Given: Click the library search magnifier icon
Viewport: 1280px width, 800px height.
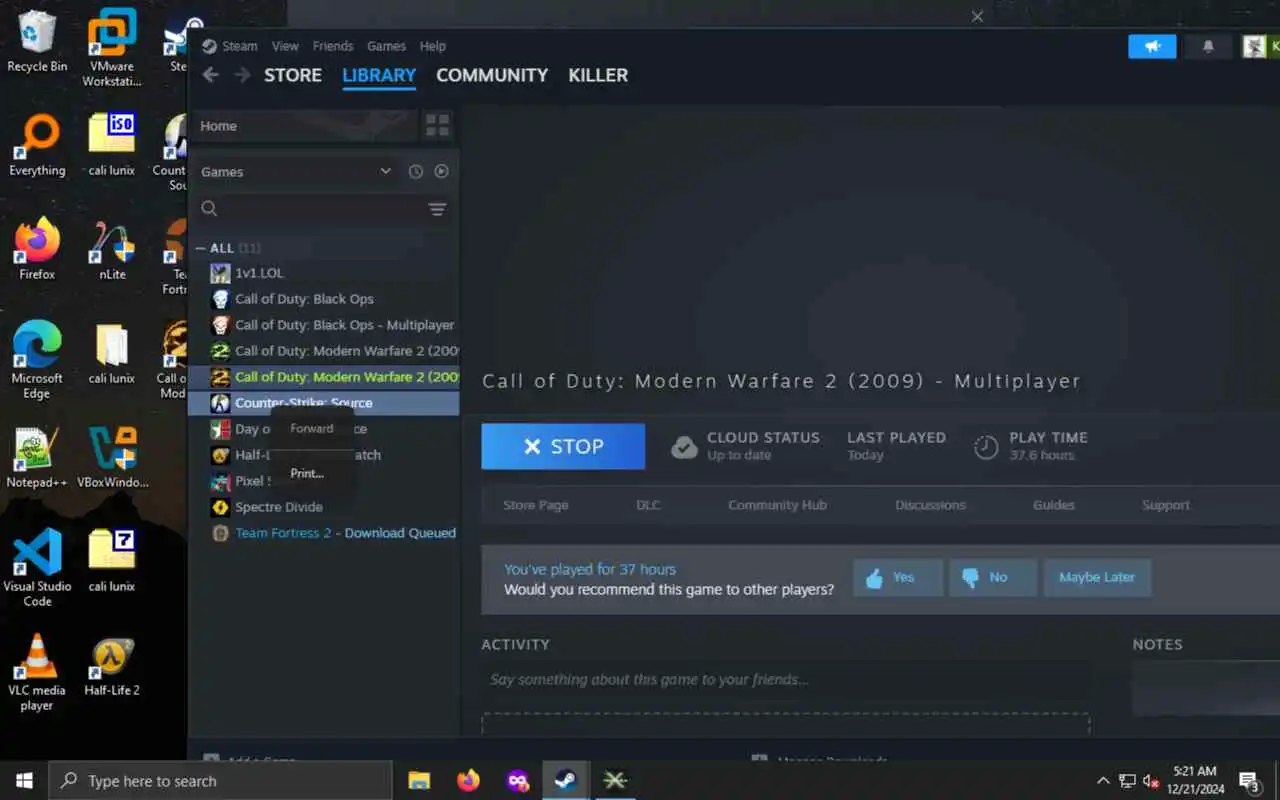Looking at the screenshot, I should tap(209, 209).
